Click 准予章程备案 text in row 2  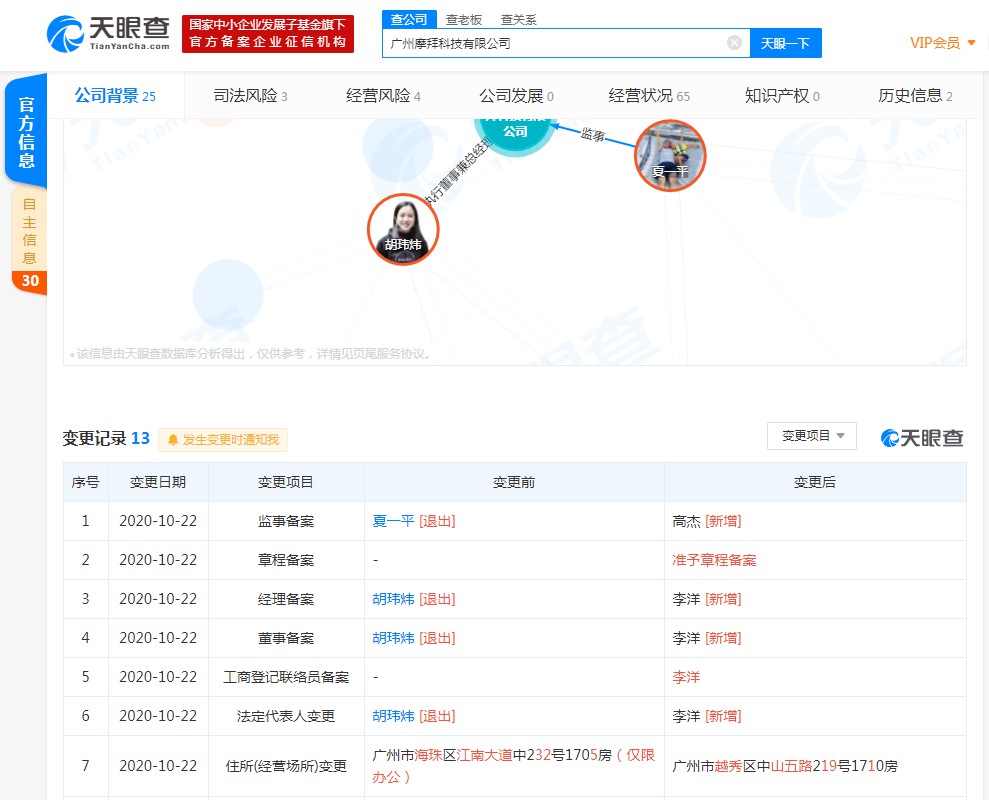click(x=714, y=560)
